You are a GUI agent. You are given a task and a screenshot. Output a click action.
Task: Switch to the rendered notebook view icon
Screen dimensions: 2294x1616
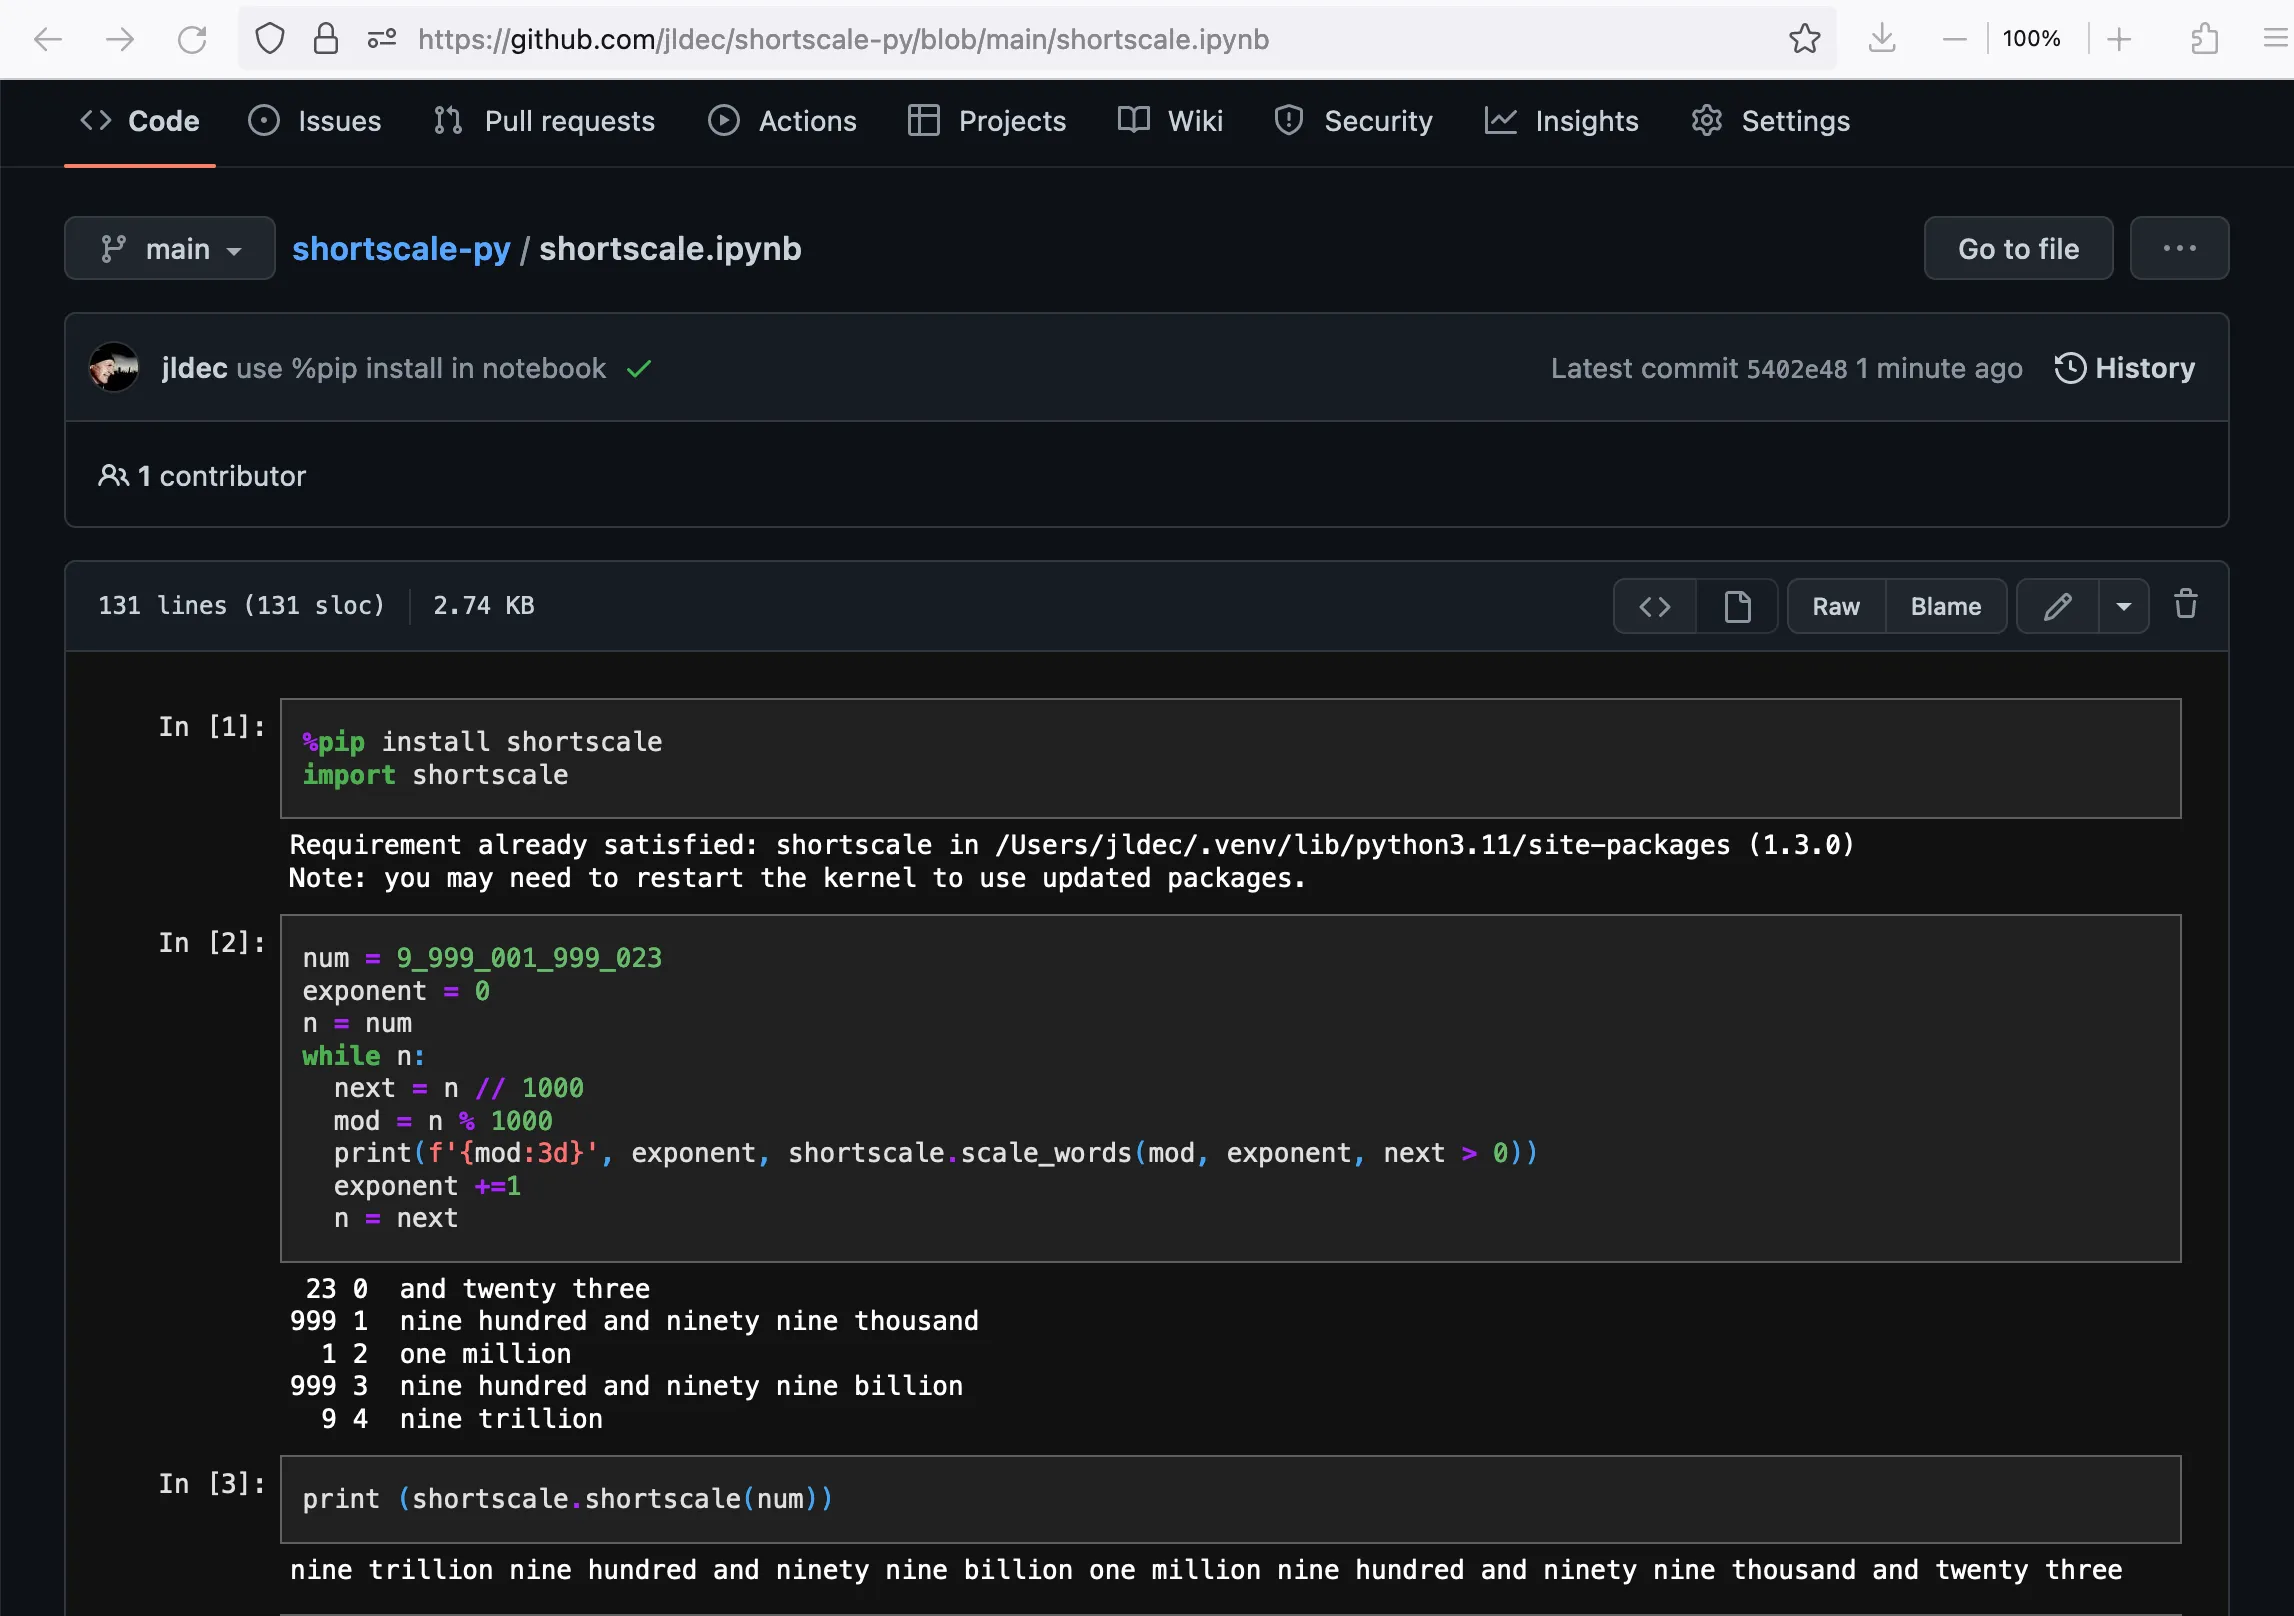1737,606
